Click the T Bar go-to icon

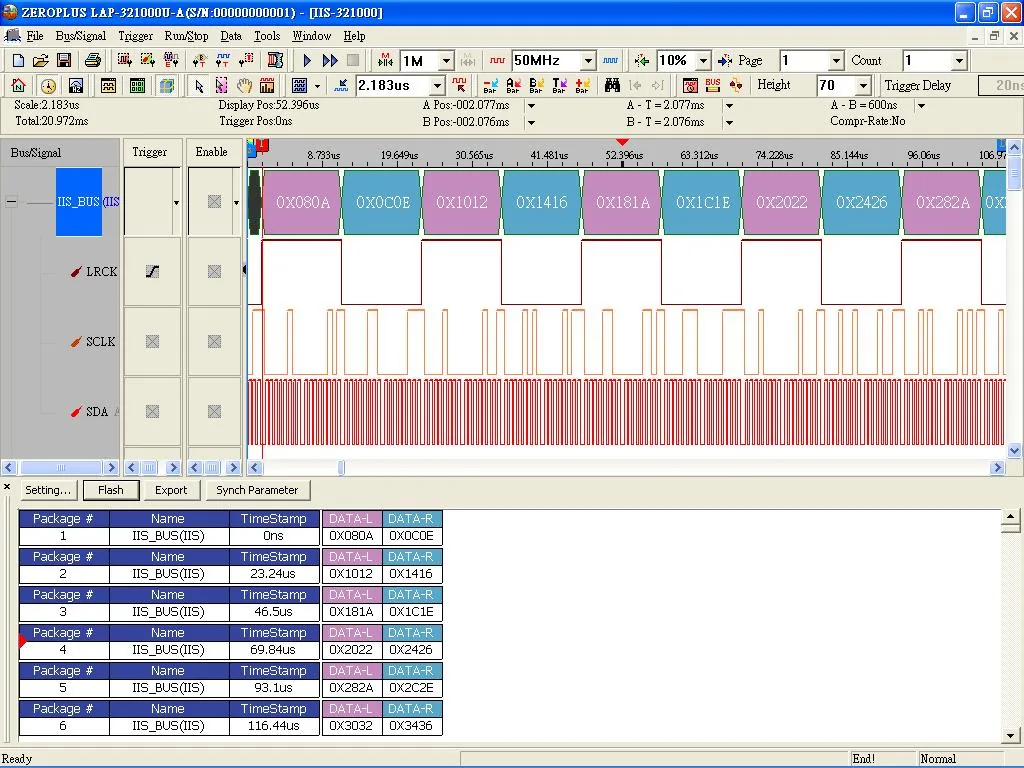559,86
